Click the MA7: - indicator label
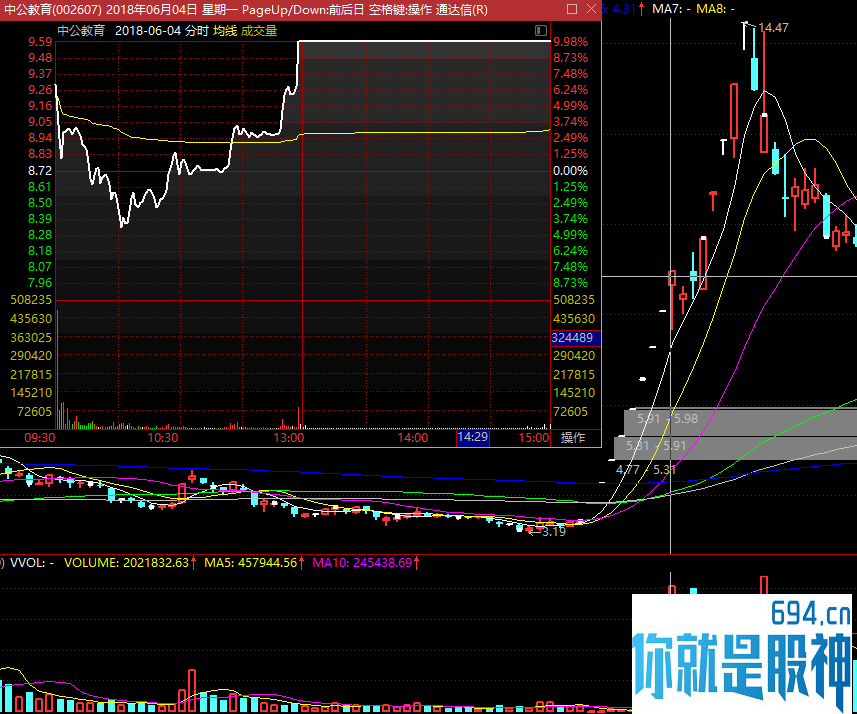Viewport: 857px width, 714px height. tap(671, 9)
